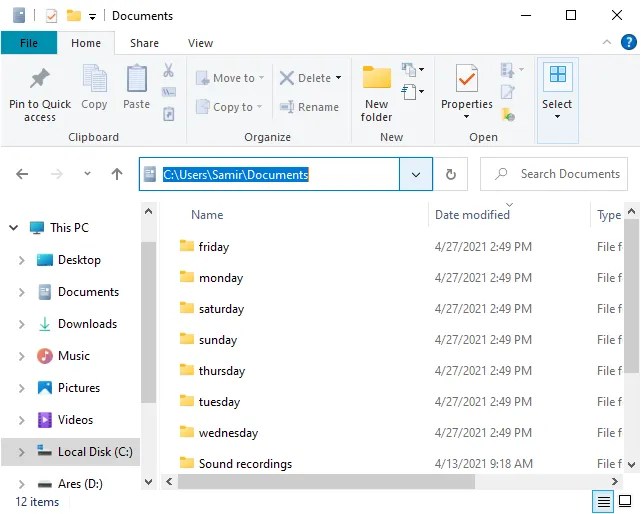Click the Rename button
Viewport: 641px width, 514px height.
pyautogui.click(x=309, y=107)
